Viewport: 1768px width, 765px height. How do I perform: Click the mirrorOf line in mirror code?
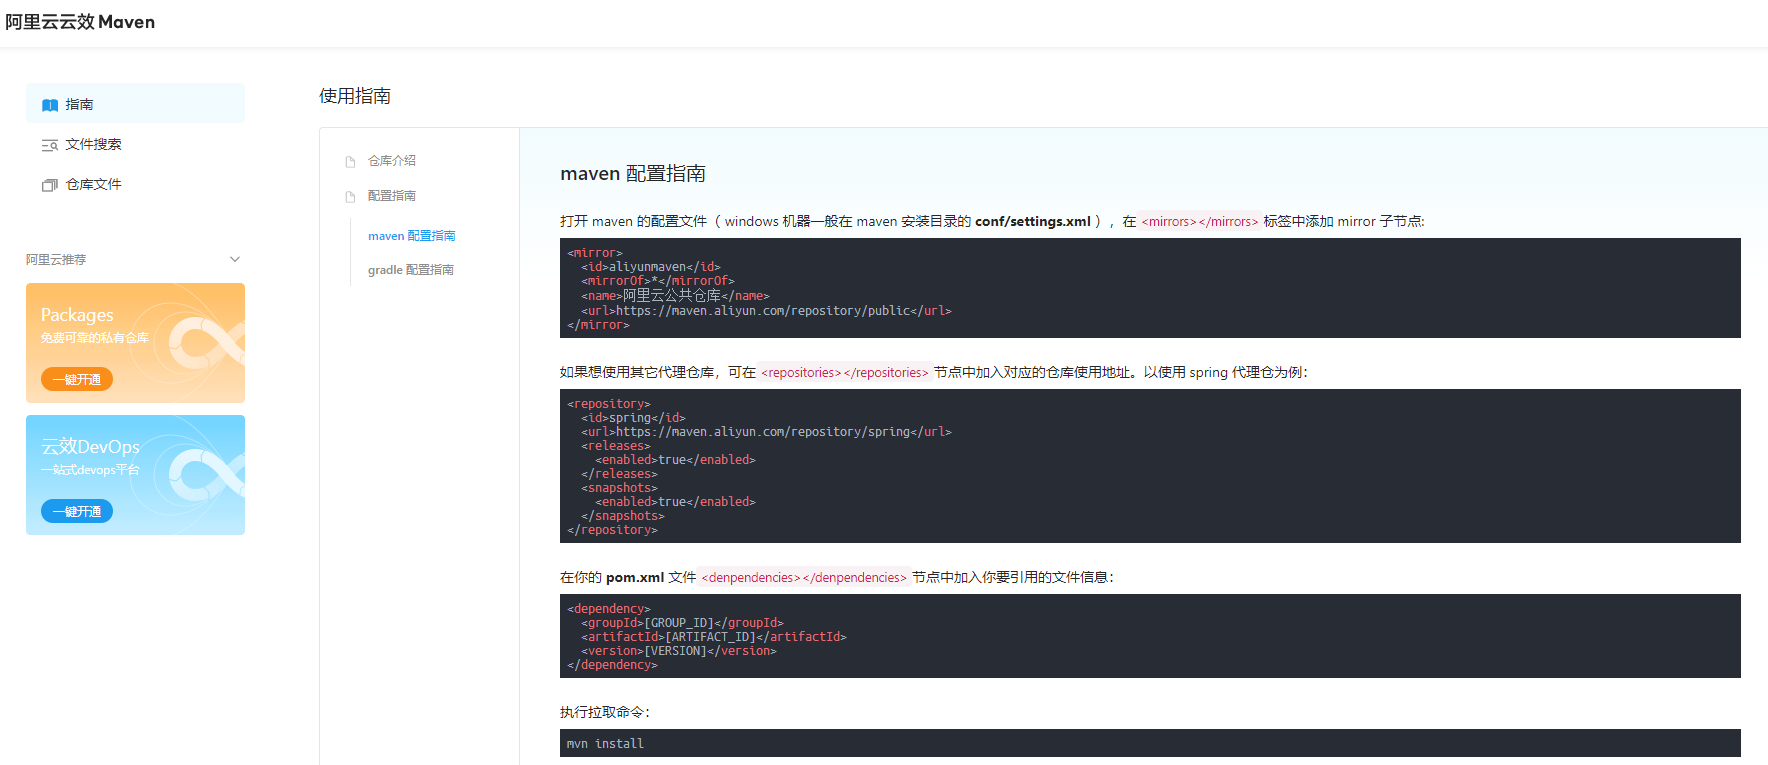[658, 281]
